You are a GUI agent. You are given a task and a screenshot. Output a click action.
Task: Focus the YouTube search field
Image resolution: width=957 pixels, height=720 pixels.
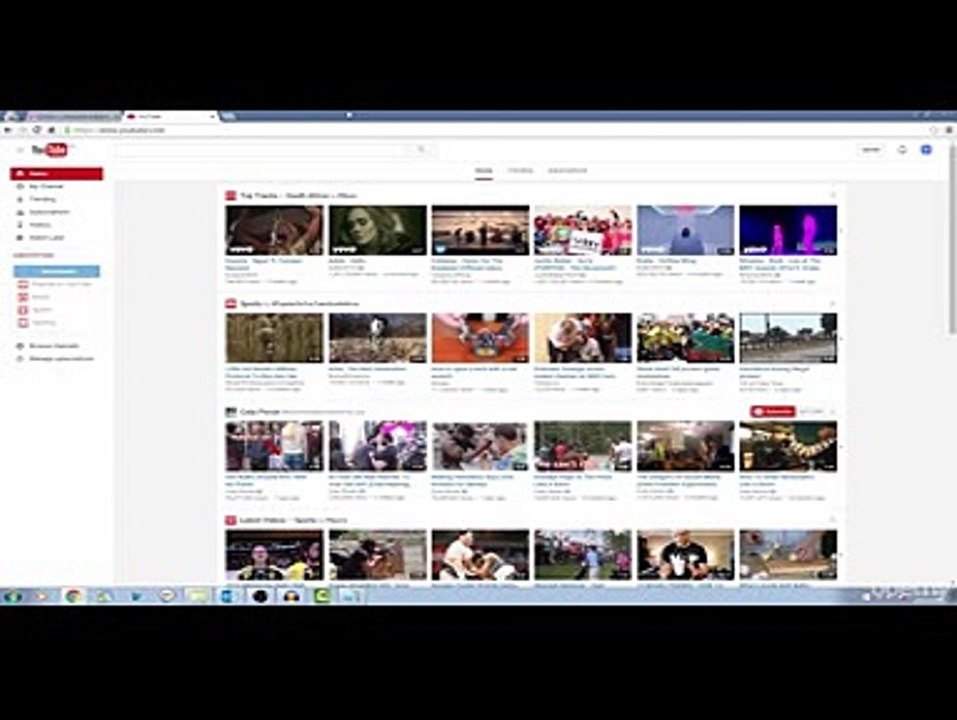click(x=262, y=149)
